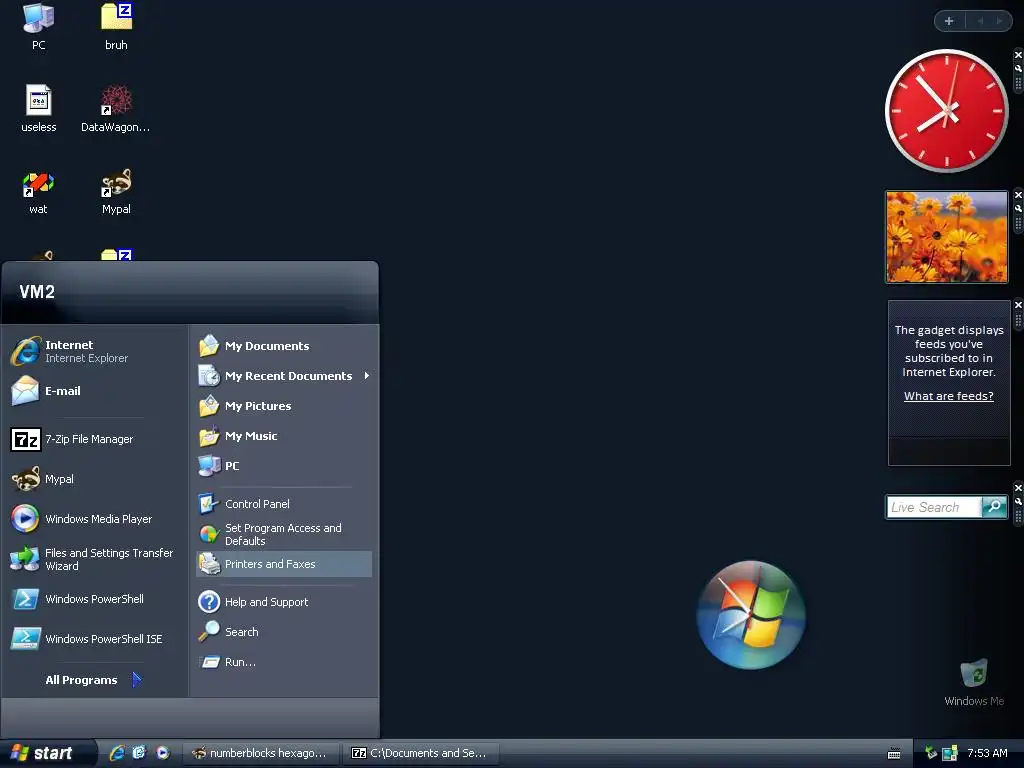
Task: Open My Music folder
Action: pyautogui.click(x=283, y=436)
